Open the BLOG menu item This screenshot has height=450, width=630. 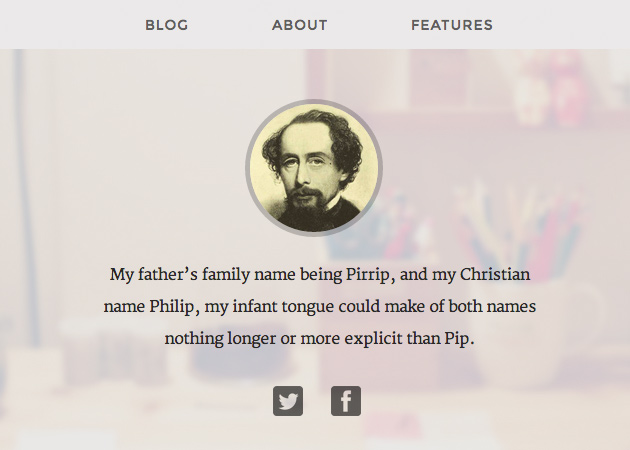pos(166,25)
